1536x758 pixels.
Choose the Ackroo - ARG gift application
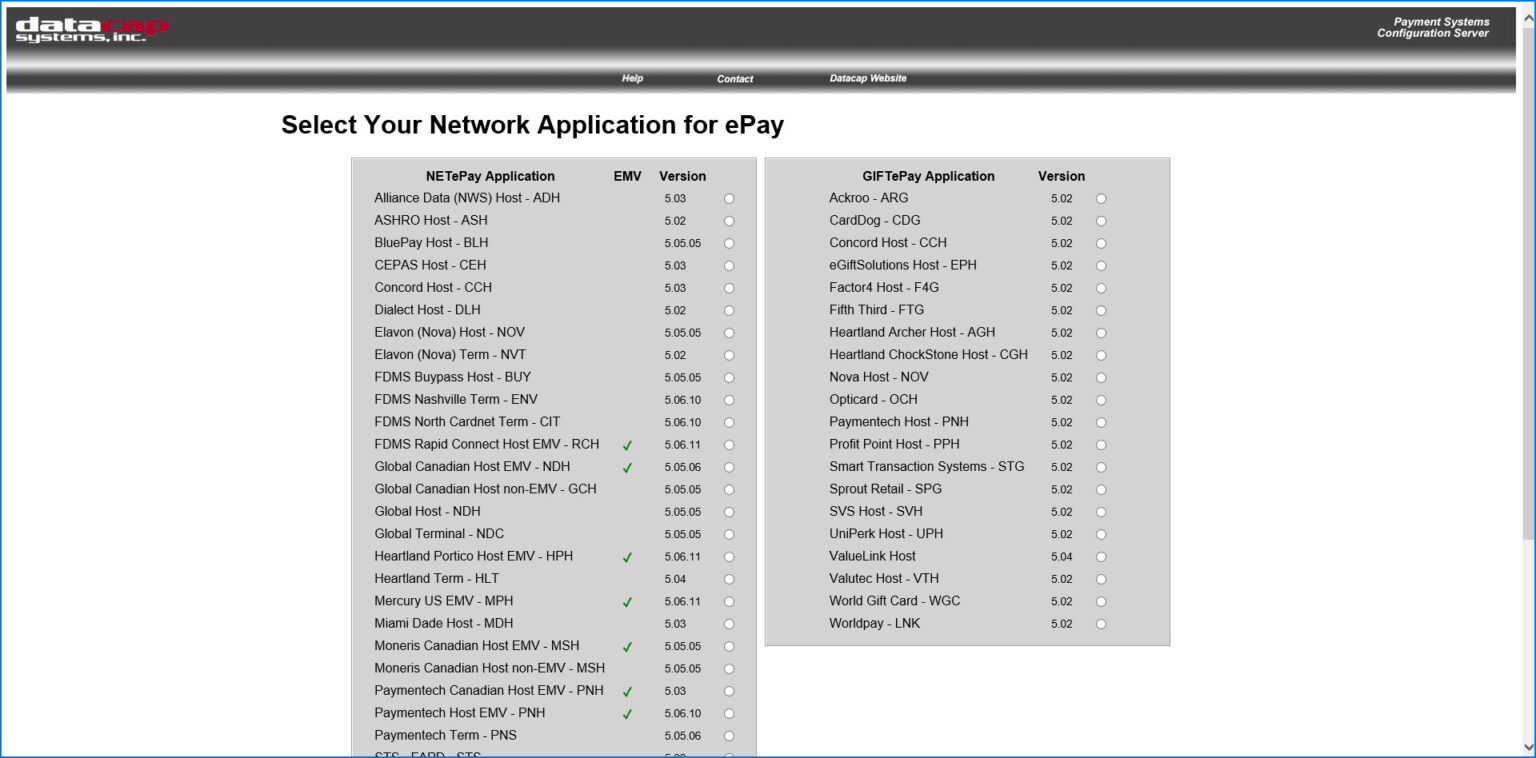(x=1101, y=199)
